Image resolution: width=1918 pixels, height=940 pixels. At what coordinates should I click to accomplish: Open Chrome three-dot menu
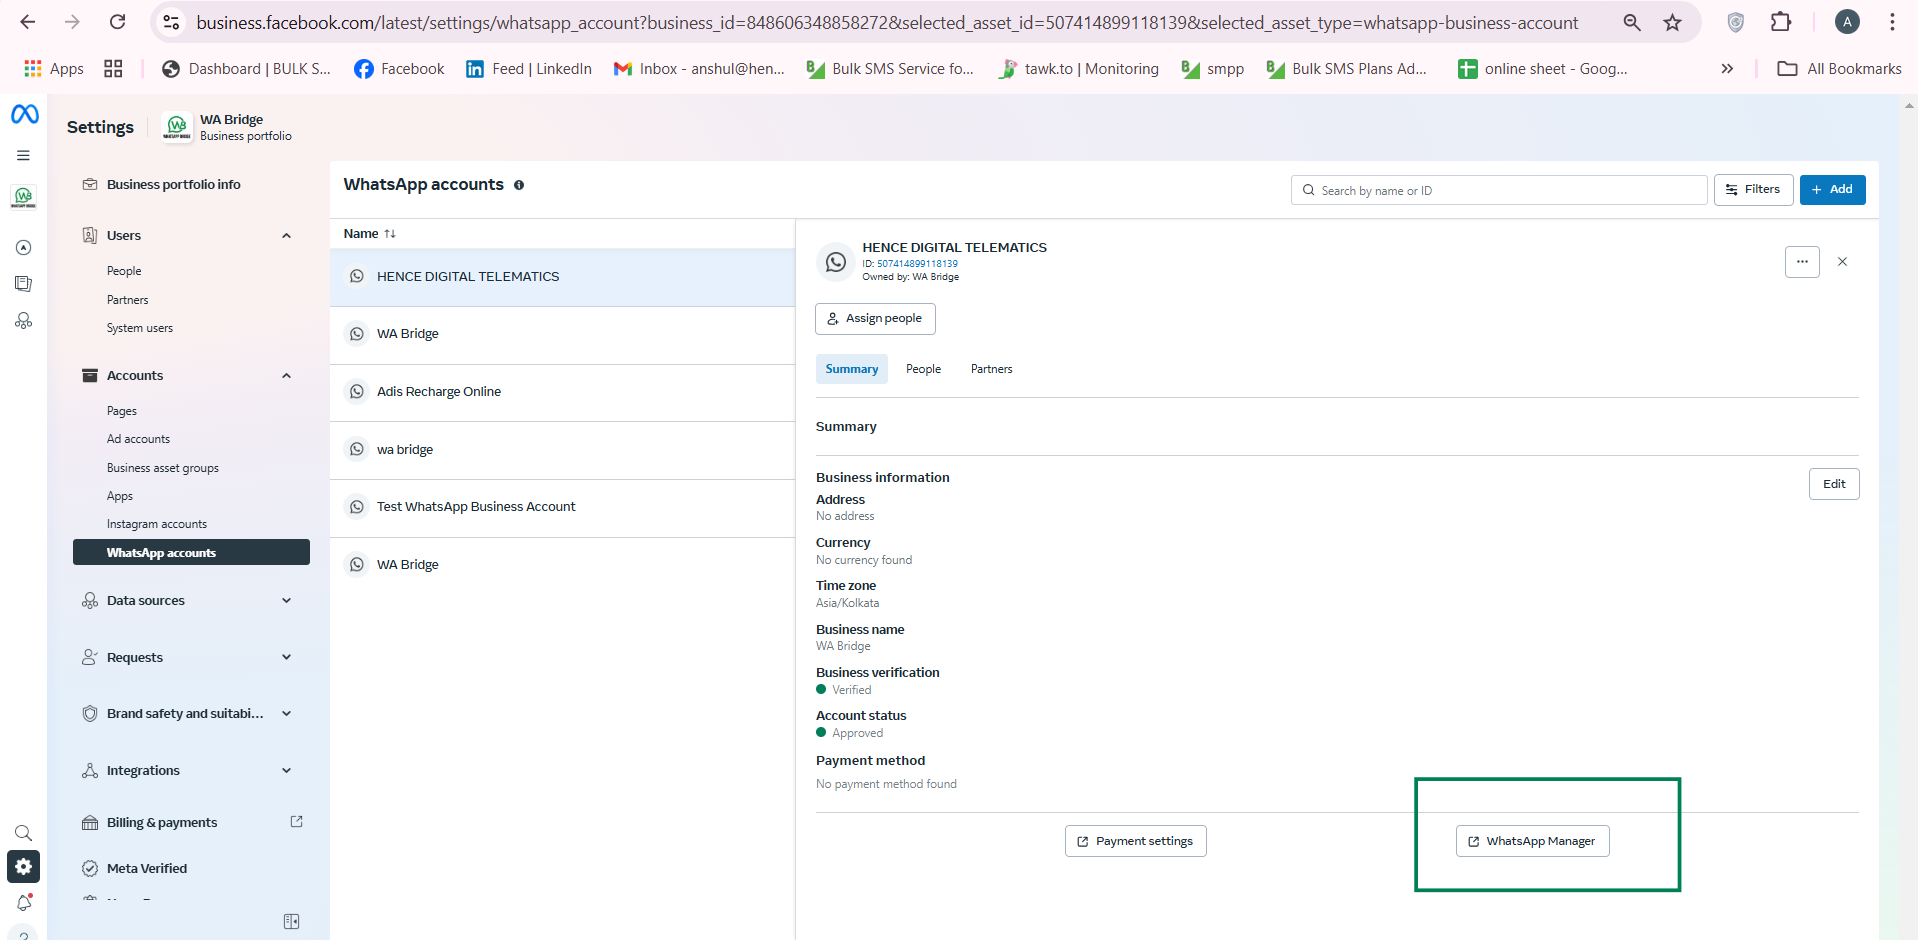1892,22
